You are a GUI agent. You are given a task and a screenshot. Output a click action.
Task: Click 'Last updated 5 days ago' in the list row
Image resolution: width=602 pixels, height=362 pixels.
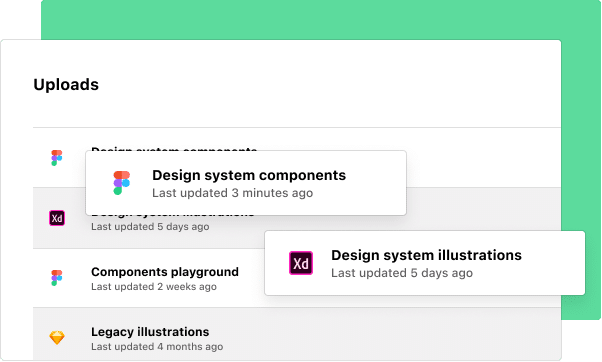point(150,227)
